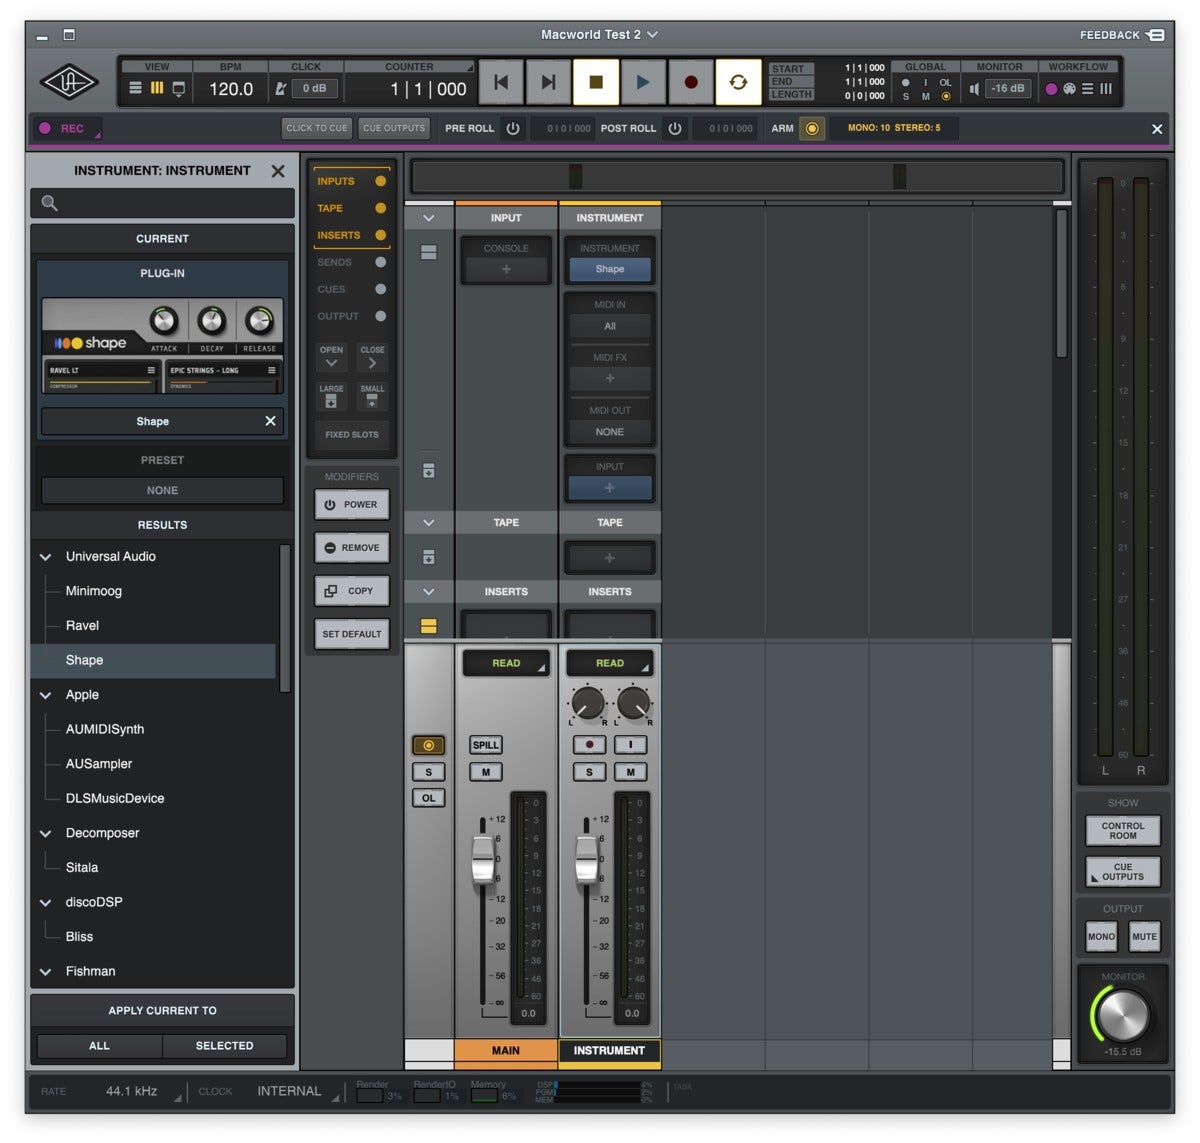Toggle INSERTS row visibility

click(380, 235)
